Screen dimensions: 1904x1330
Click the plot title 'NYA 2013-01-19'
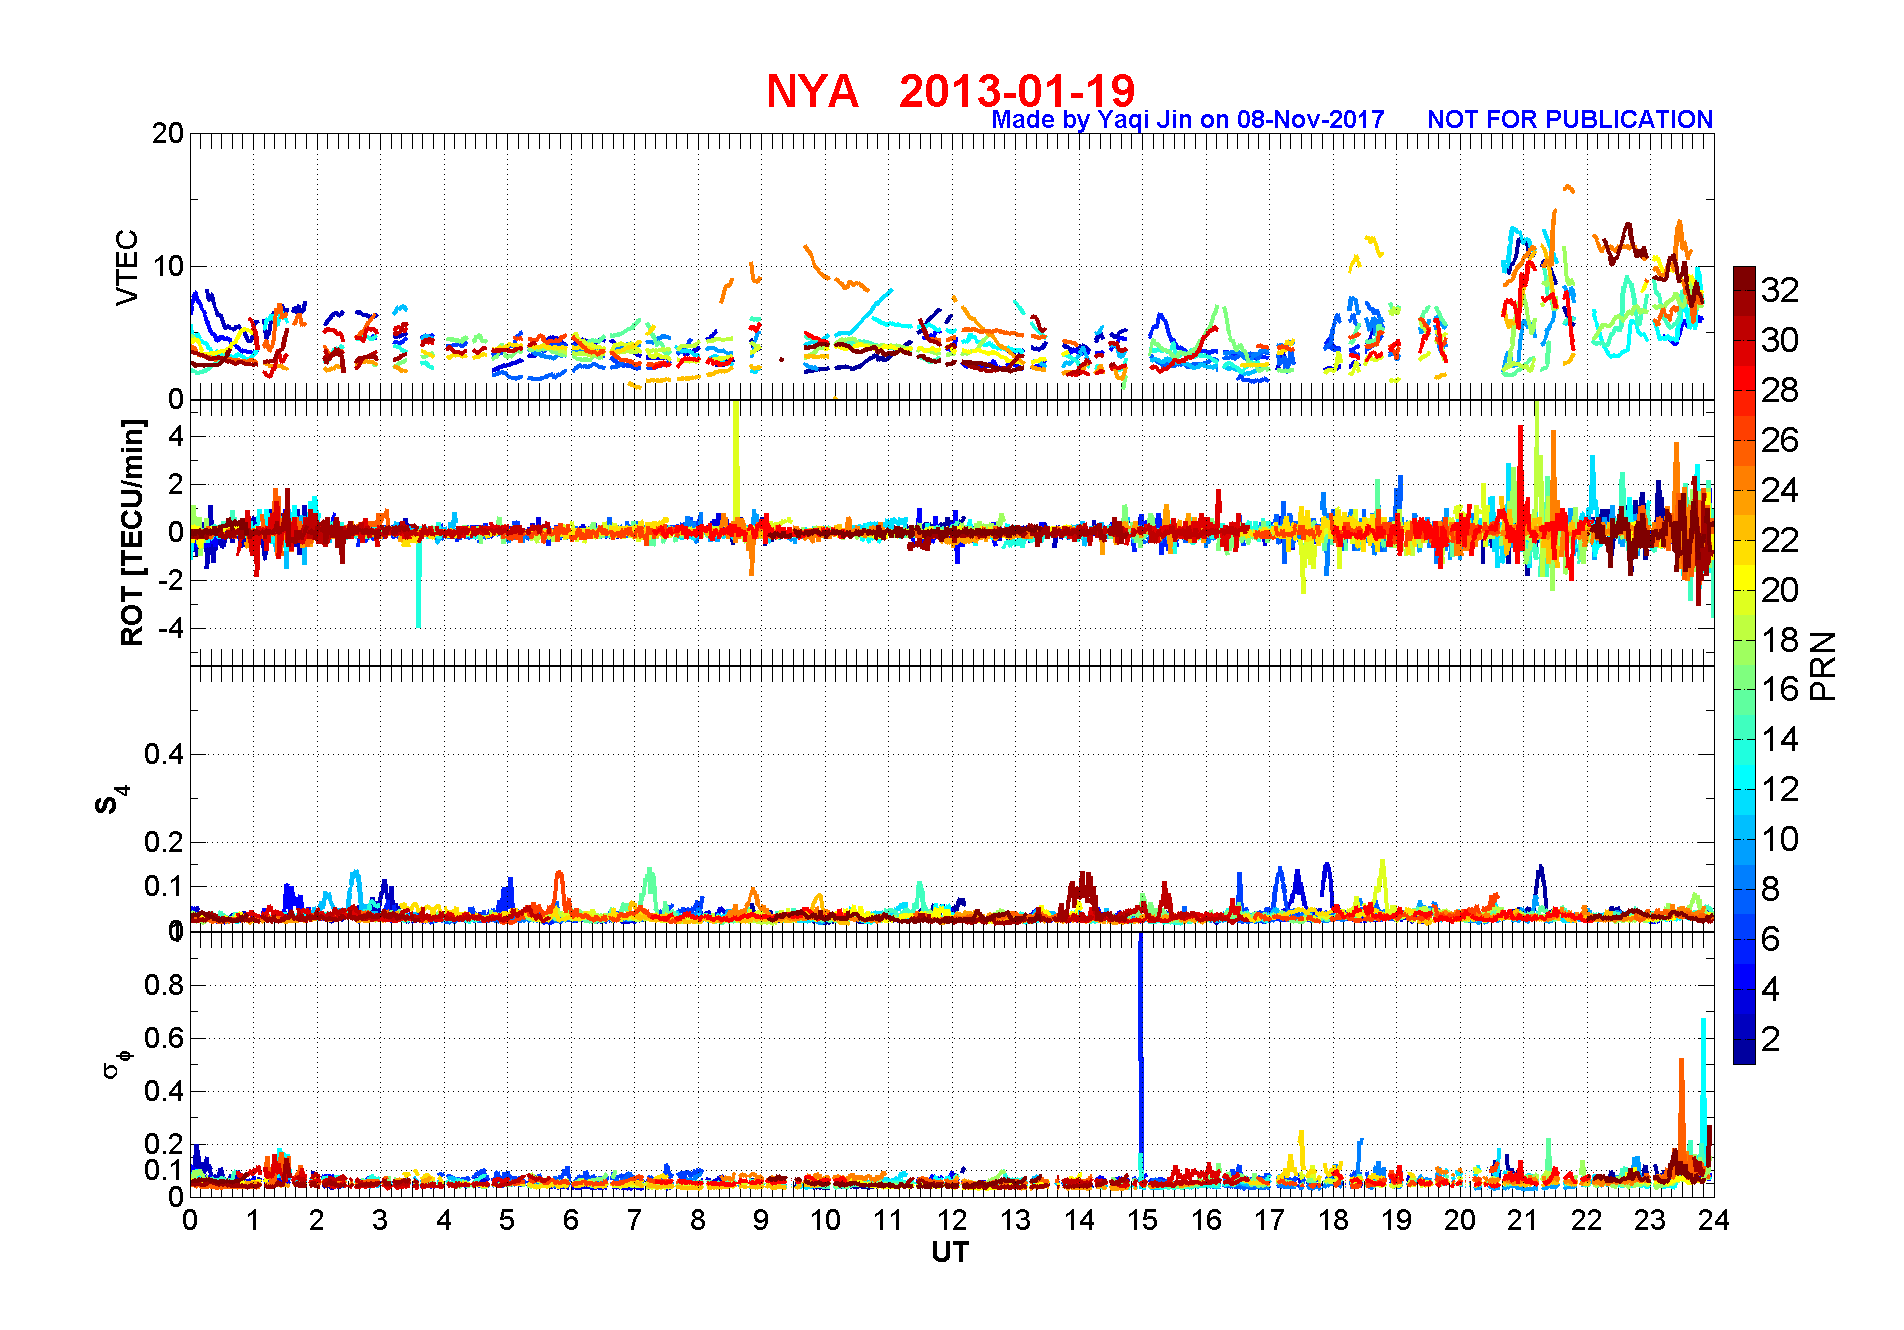pos(951,91)
